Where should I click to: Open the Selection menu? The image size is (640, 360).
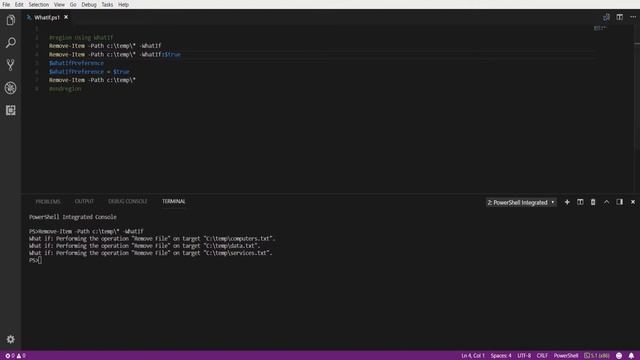39,4
